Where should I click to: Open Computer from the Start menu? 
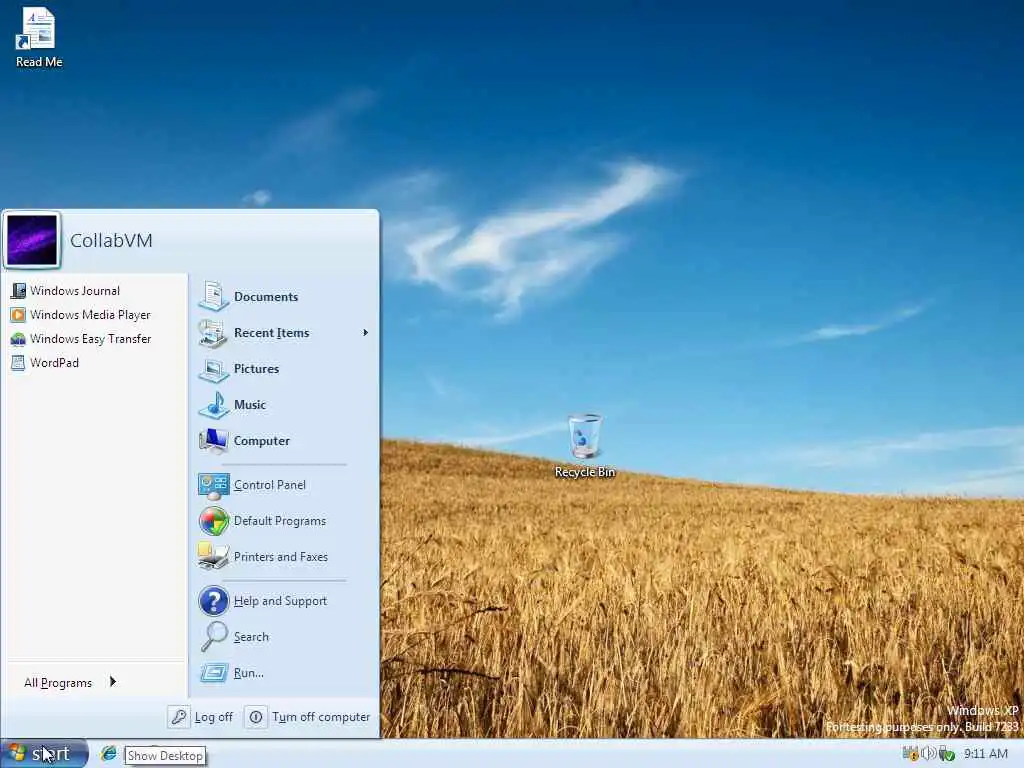pos(283,440)
